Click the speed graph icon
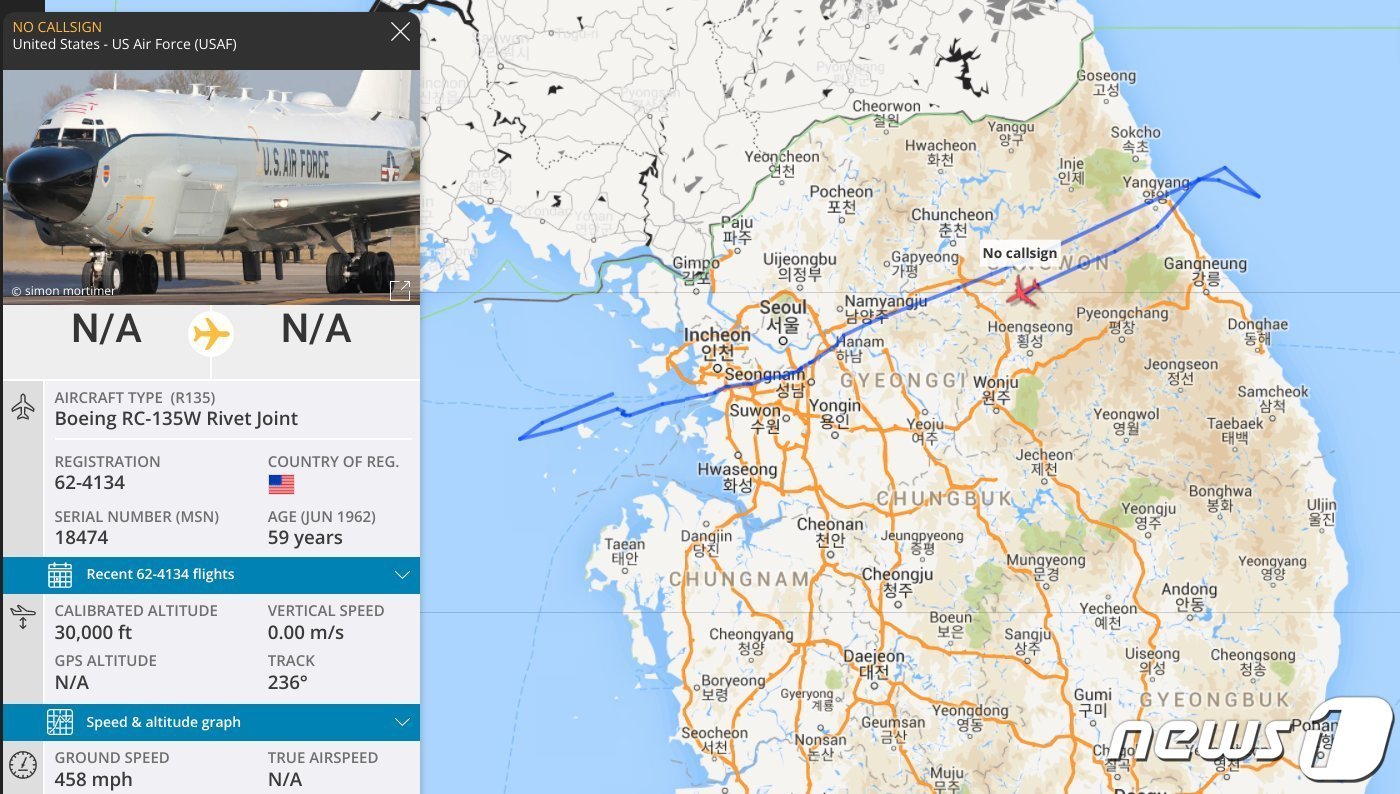 60,722
